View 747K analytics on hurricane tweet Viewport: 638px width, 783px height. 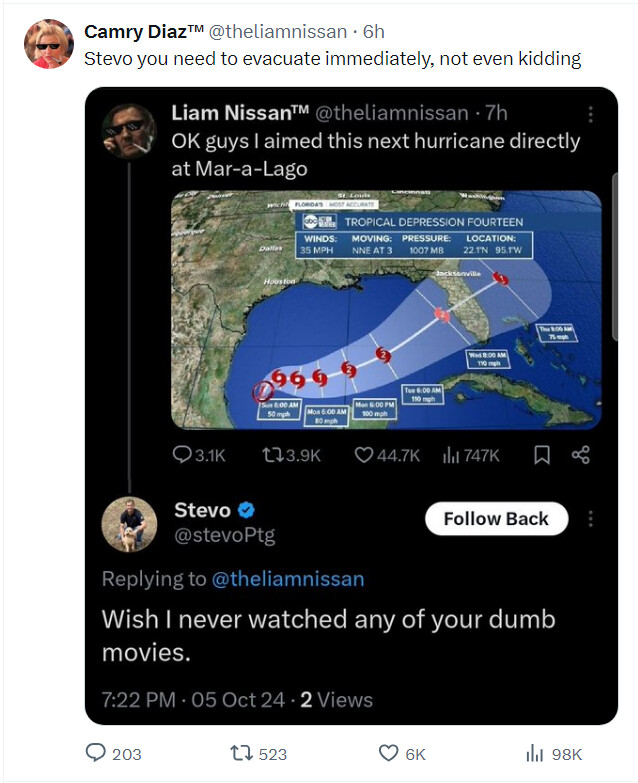pyautogui.click(x=471, y=455)
